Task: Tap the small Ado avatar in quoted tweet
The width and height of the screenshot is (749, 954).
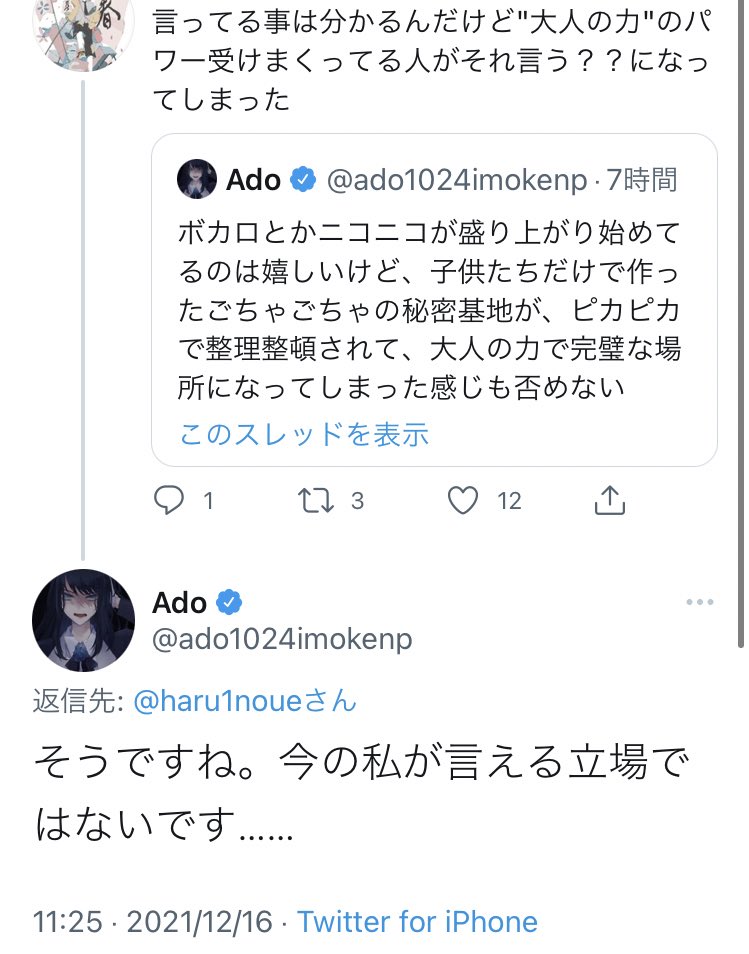Action: (197, 180)
